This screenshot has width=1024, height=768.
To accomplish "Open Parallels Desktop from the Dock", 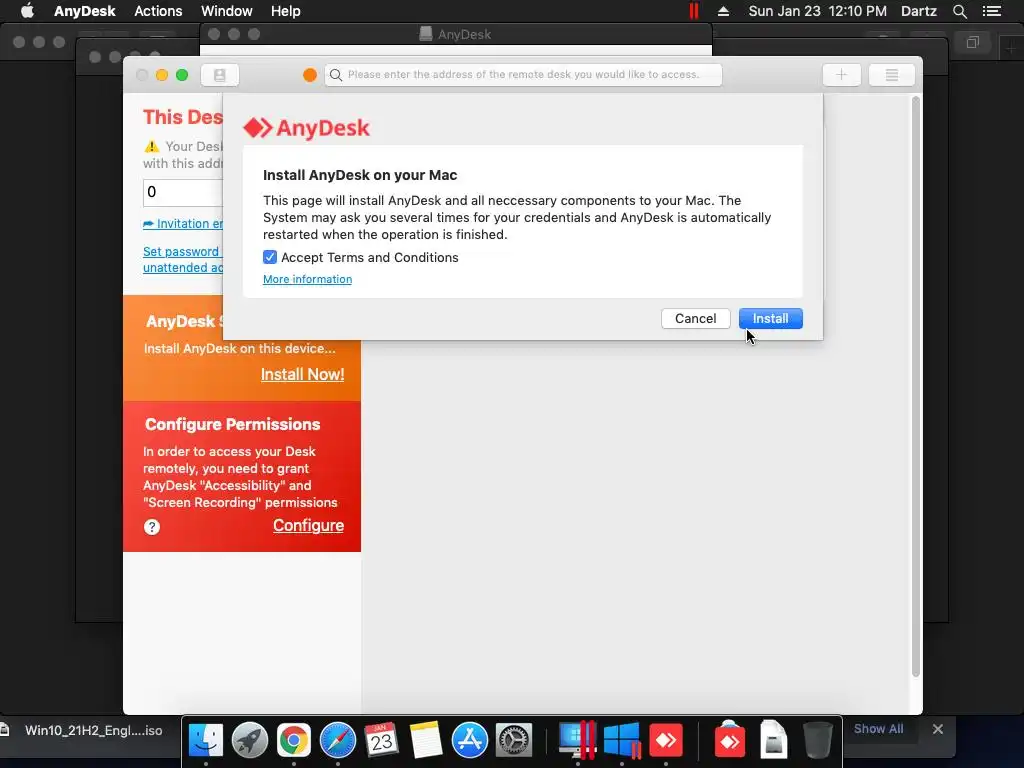I will pos(577,741).
